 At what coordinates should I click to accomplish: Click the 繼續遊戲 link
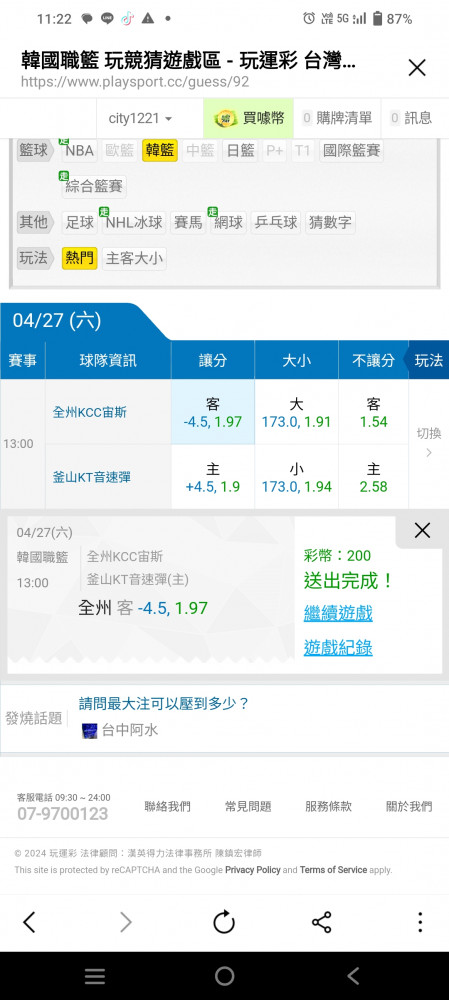(338, 614)
